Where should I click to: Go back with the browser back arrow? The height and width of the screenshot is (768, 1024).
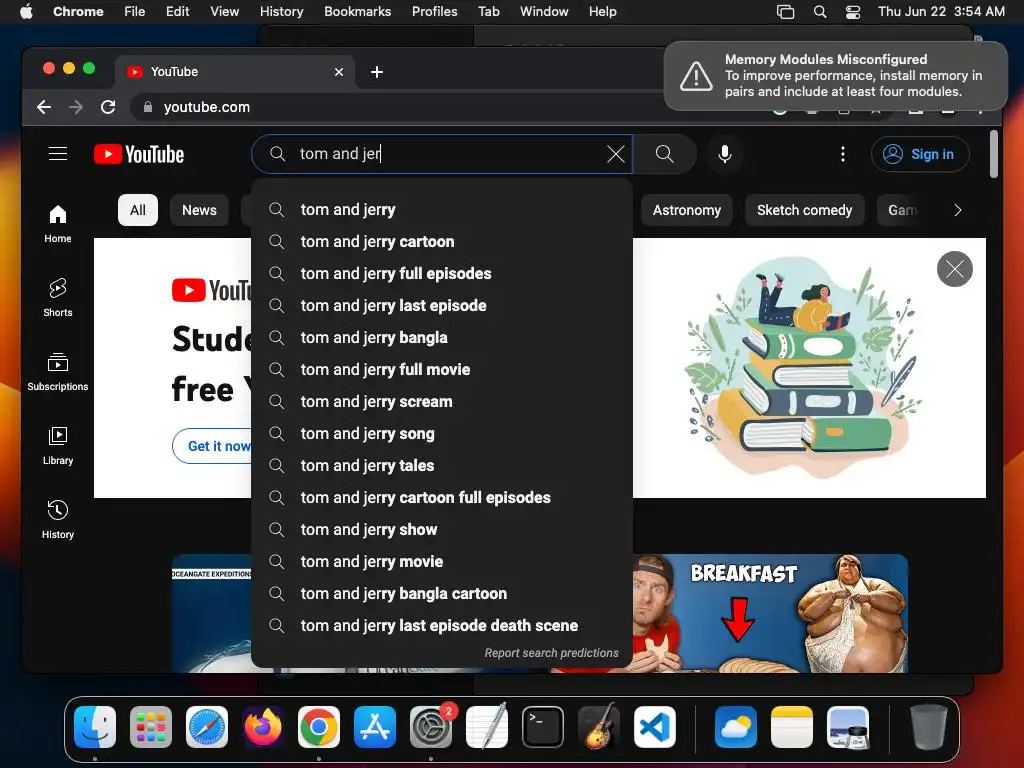coord(44,107)
